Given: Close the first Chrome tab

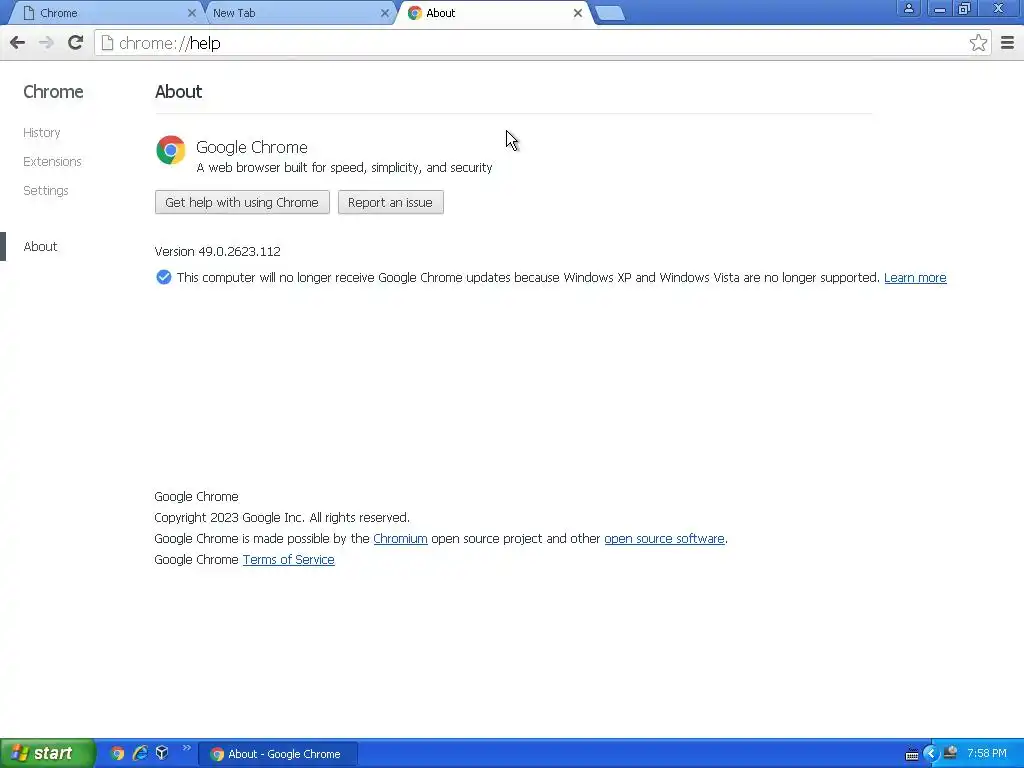Looking at the screenshot, I should (x=191, y=13).
